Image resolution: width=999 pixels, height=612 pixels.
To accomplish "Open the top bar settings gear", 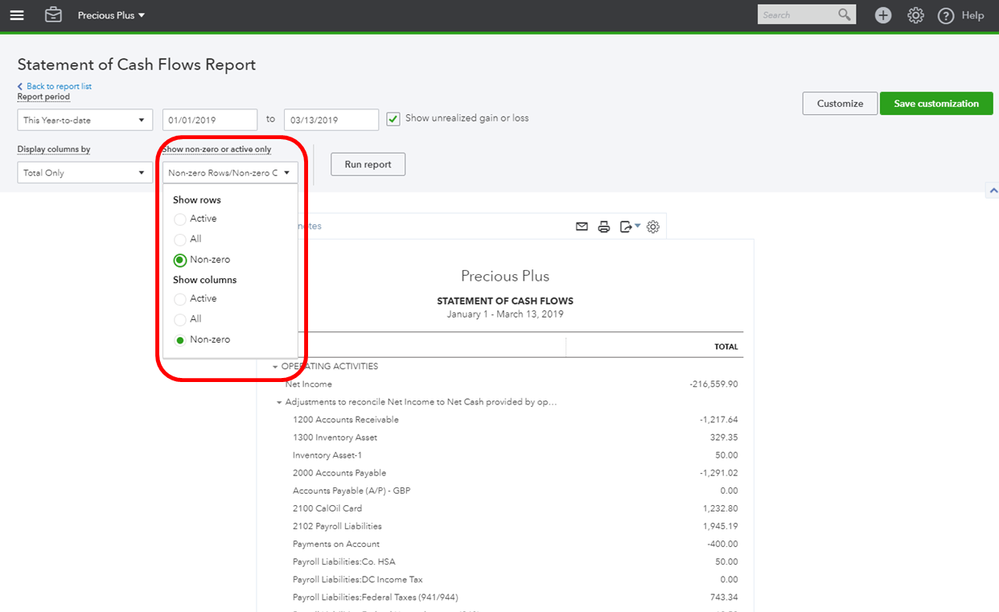I will point(915,15).
